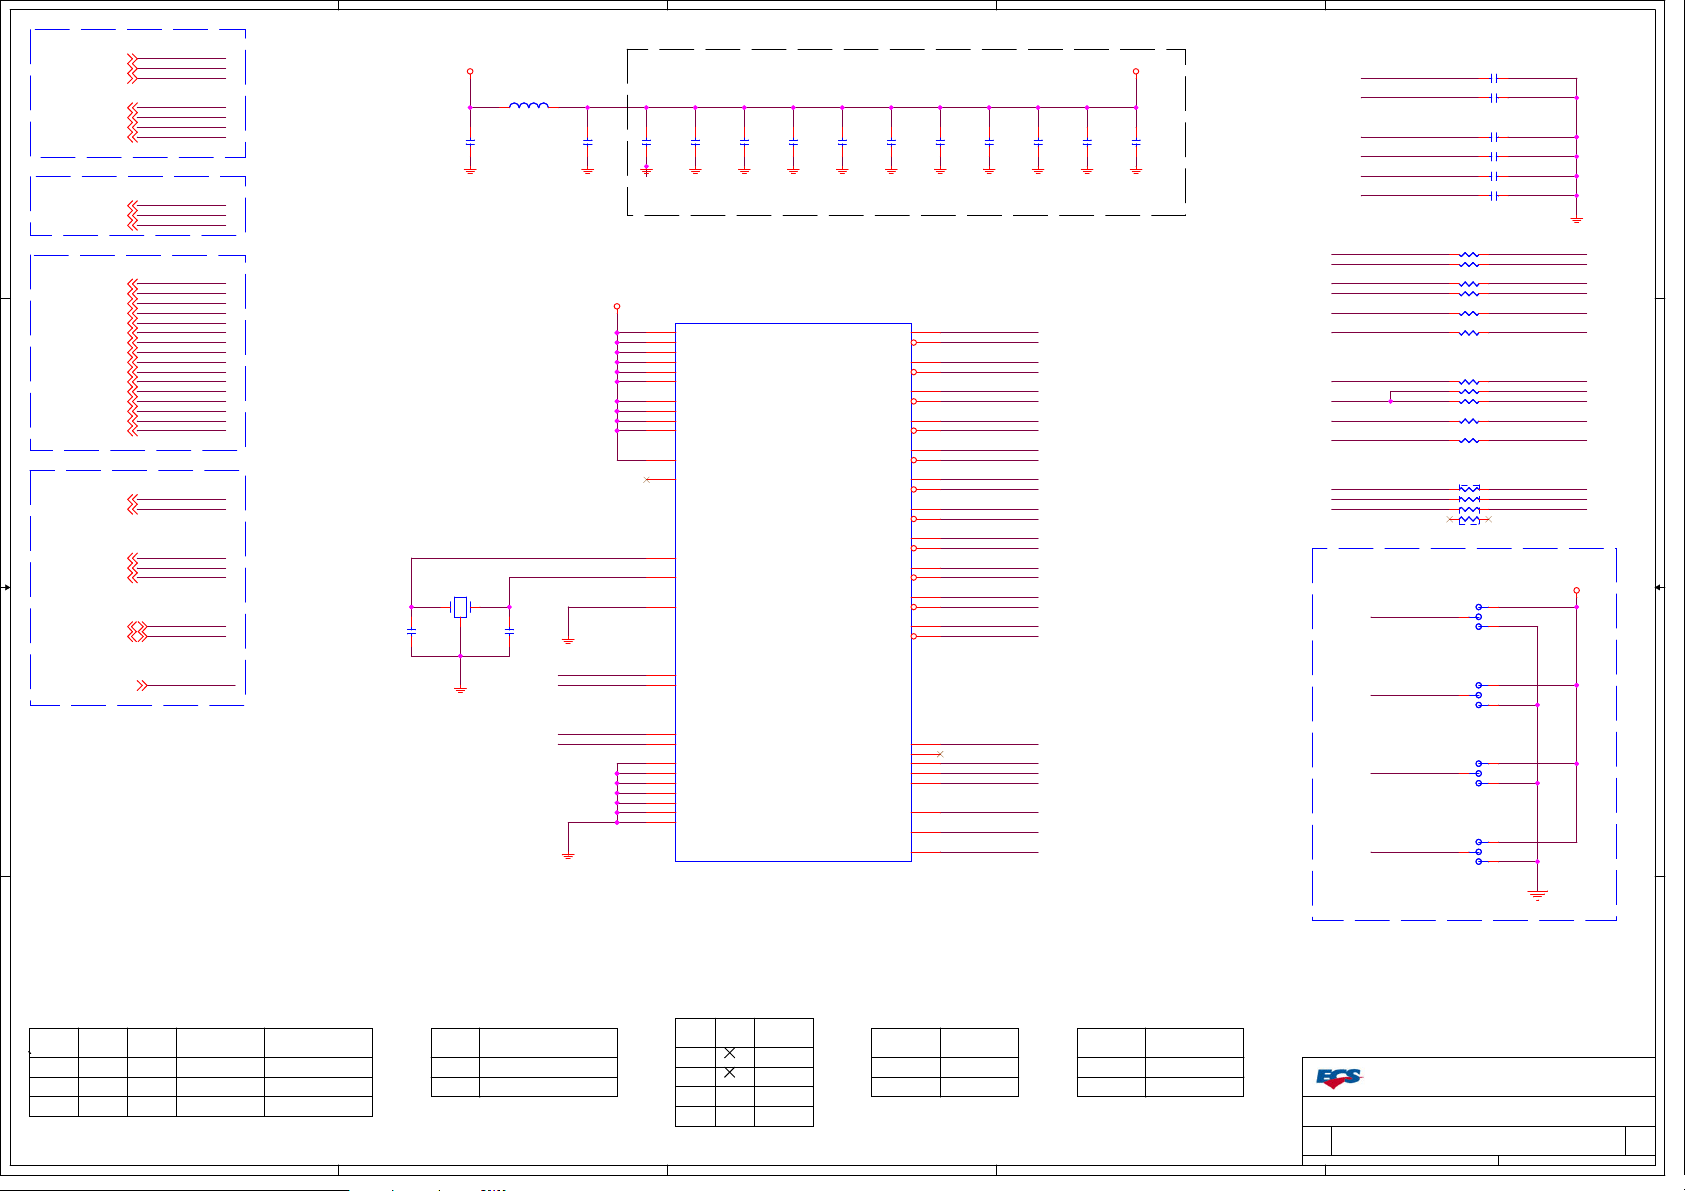The image size is (1685, 1191).
Task: Select the power node circle above the IC's left pins
Action: pyautogui.click(x=617, y=306)
